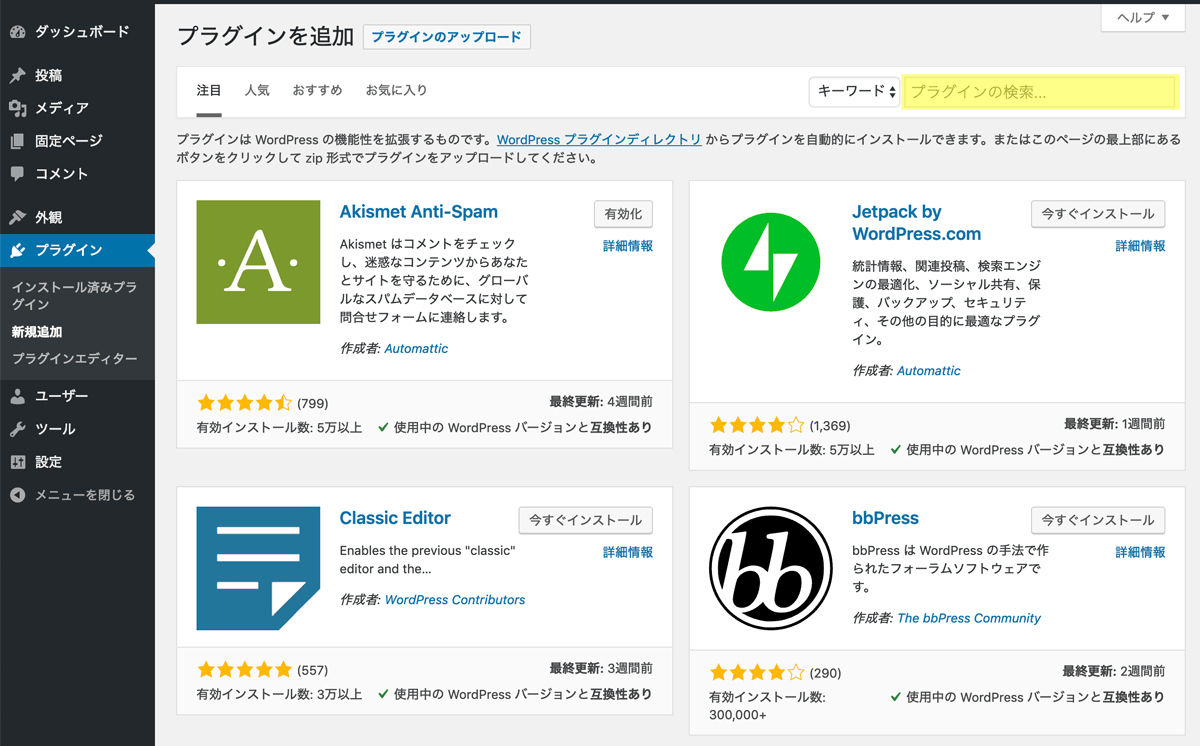Image resolution: width=1200 pixels, height=746 pixels.
Task: Select 新規追加 in the plugin submenu
Action: (x=37, y=332)
